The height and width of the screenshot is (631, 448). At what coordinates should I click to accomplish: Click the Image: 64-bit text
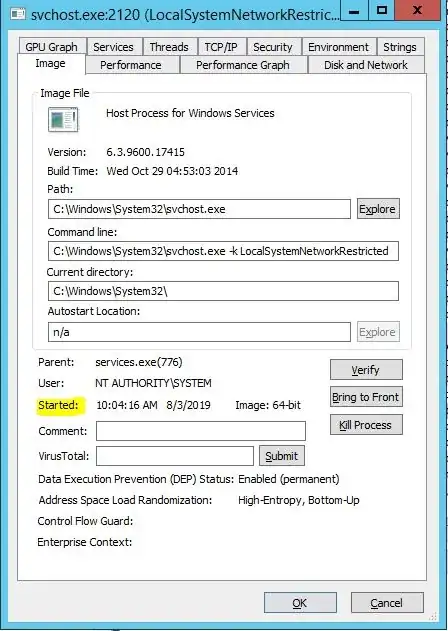[x=268, y=405]
